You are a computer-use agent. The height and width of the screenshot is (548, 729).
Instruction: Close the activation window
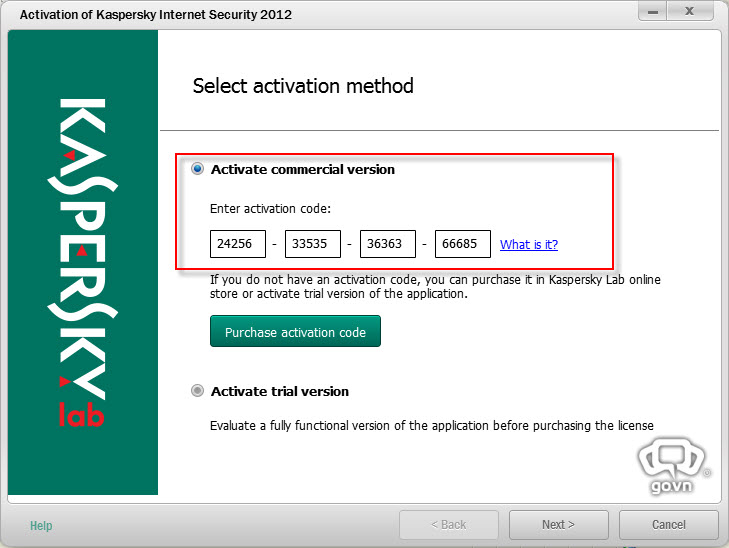690,11
